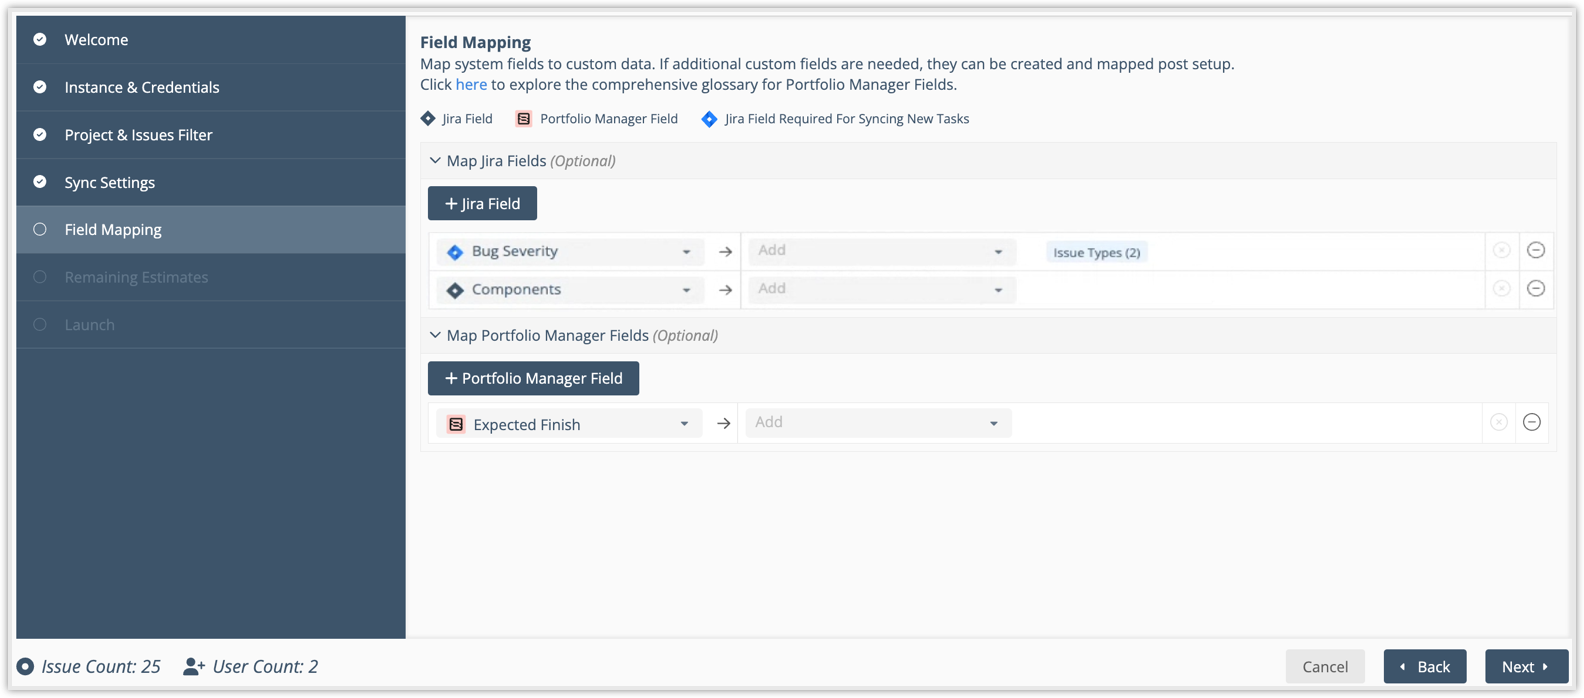Click the Next button

(x=1525, y=667)
